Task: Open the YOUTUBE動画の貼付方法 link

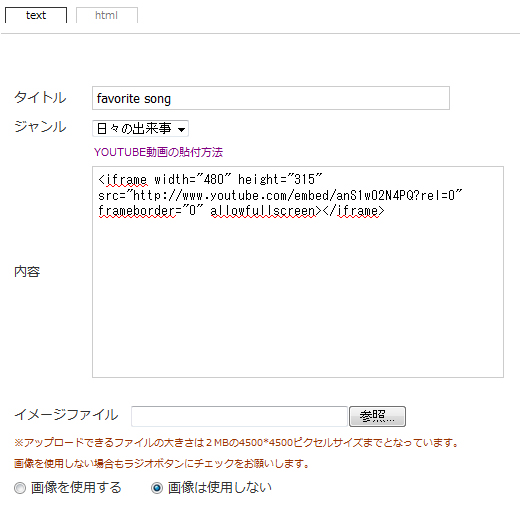Action: point(158,152)
